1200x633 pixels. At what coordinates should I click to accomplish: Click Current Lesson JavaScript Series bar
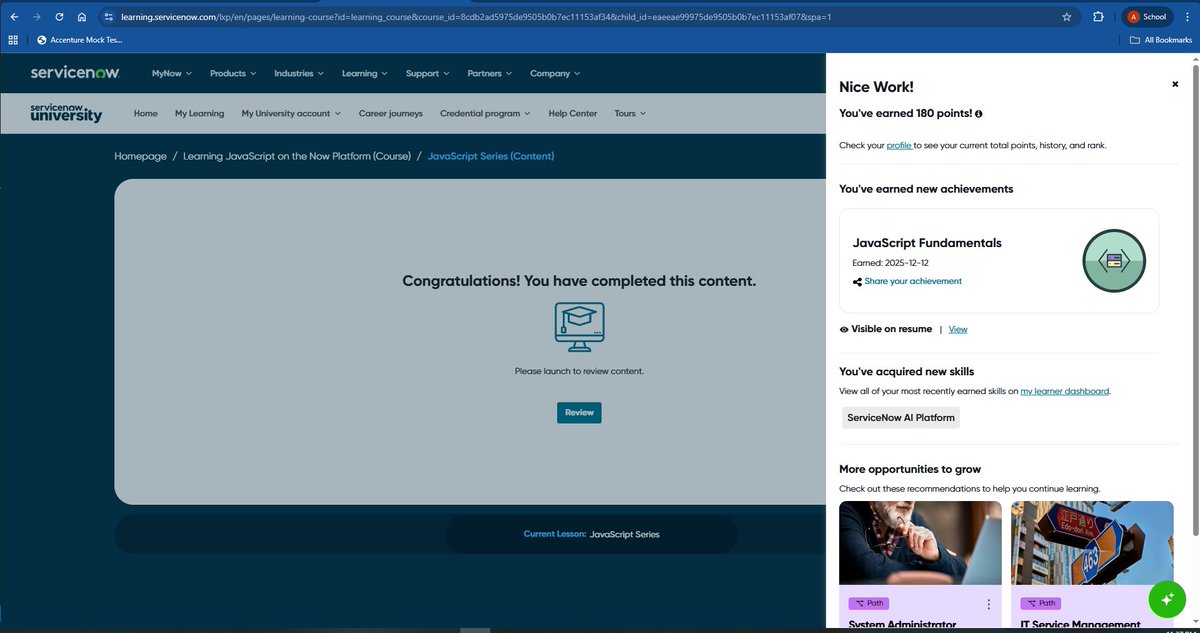pos(591,534)
